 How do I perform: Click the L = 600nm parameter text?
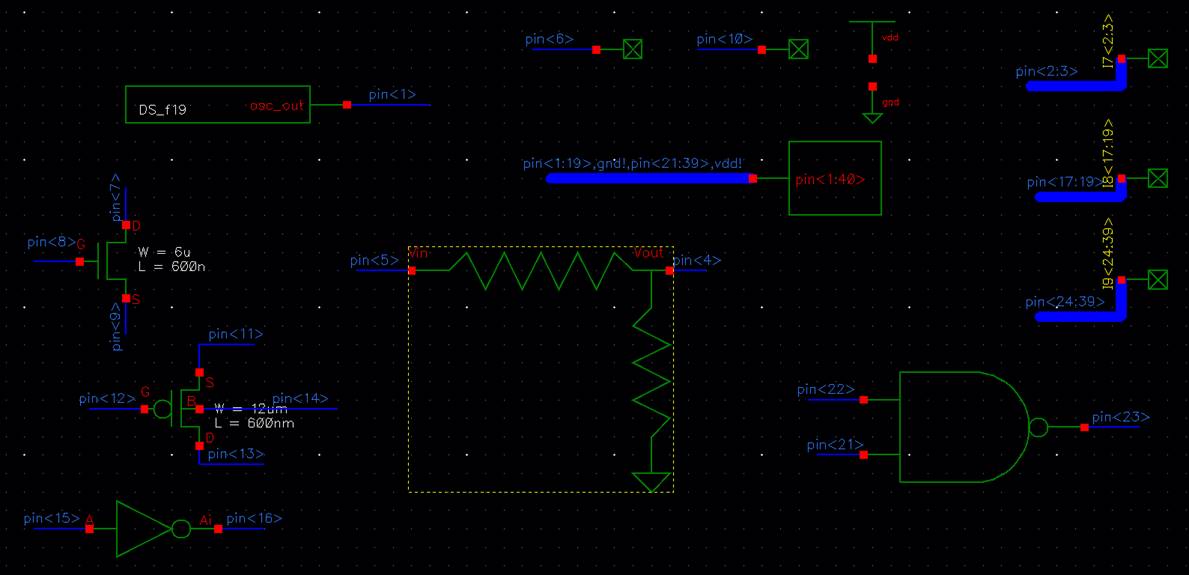pyautogui.click(x=254, y=423)
